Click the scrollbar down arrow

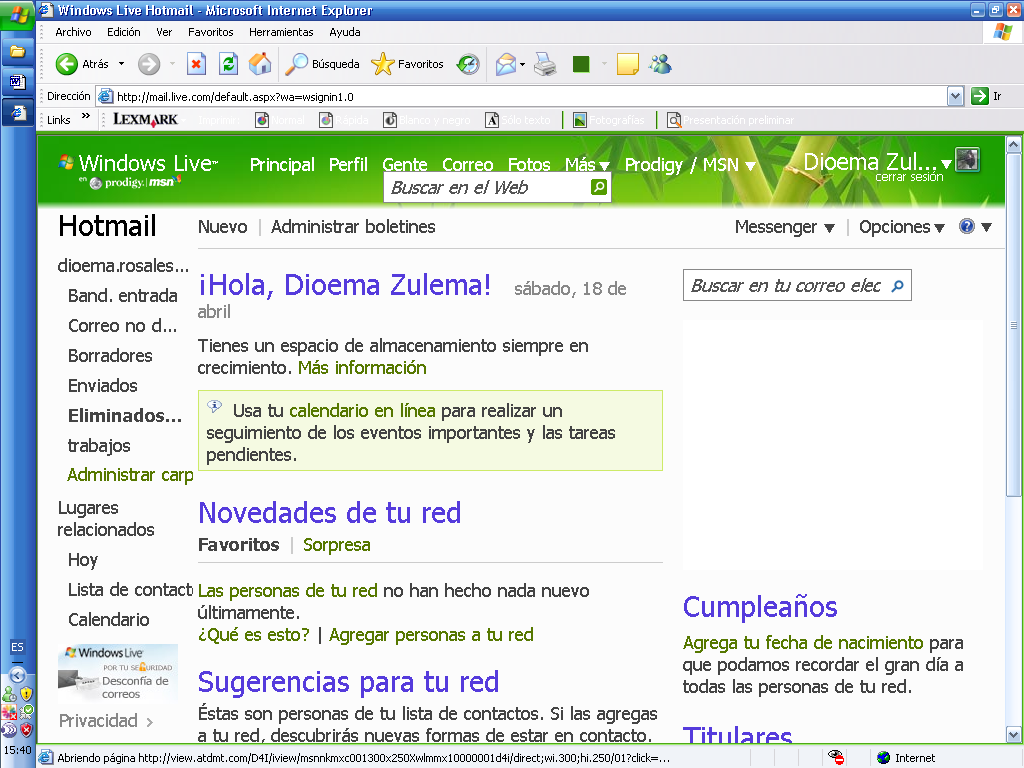(1014, 735)
